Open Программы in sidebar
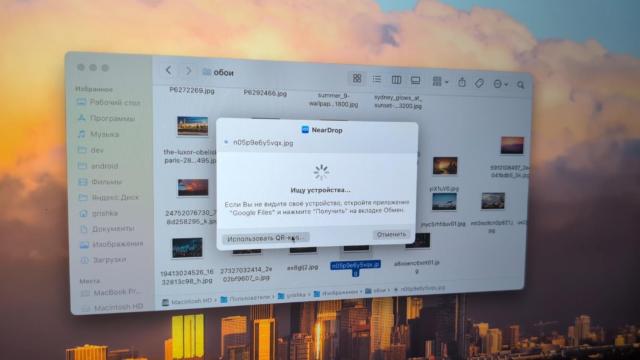This screenshot has height=360, width=640. 107,118
